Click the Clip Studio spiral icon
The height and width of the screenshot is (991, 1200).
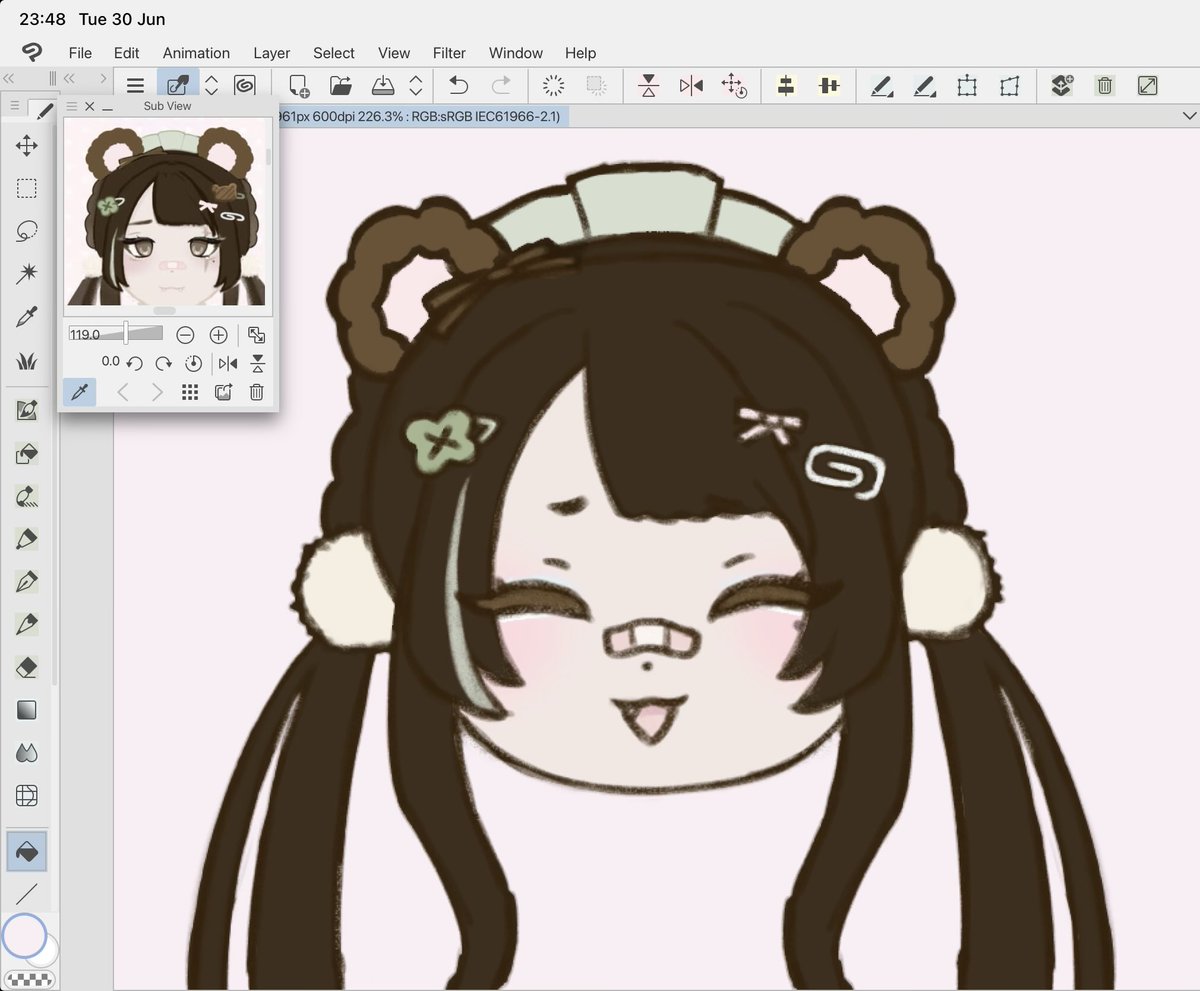[245, 86]
